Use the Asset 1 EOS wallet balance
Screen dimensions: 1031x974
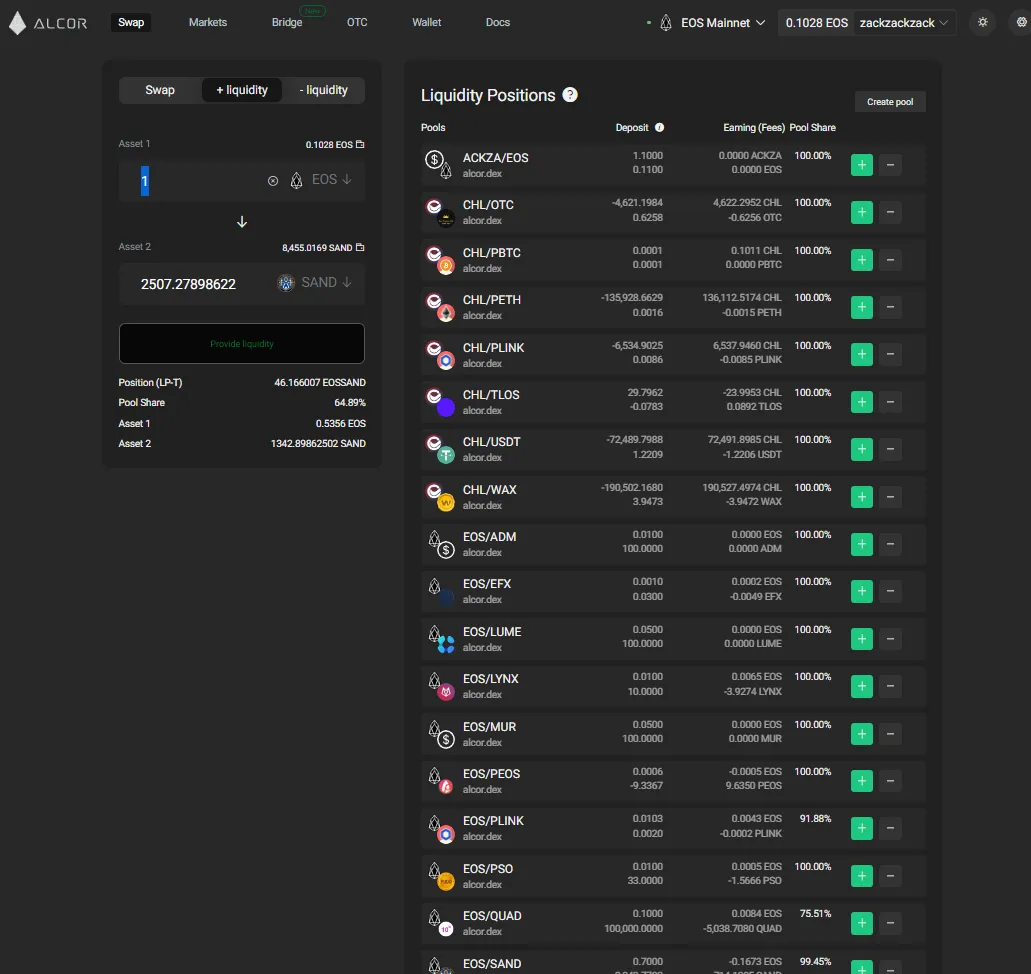point(335,144)
